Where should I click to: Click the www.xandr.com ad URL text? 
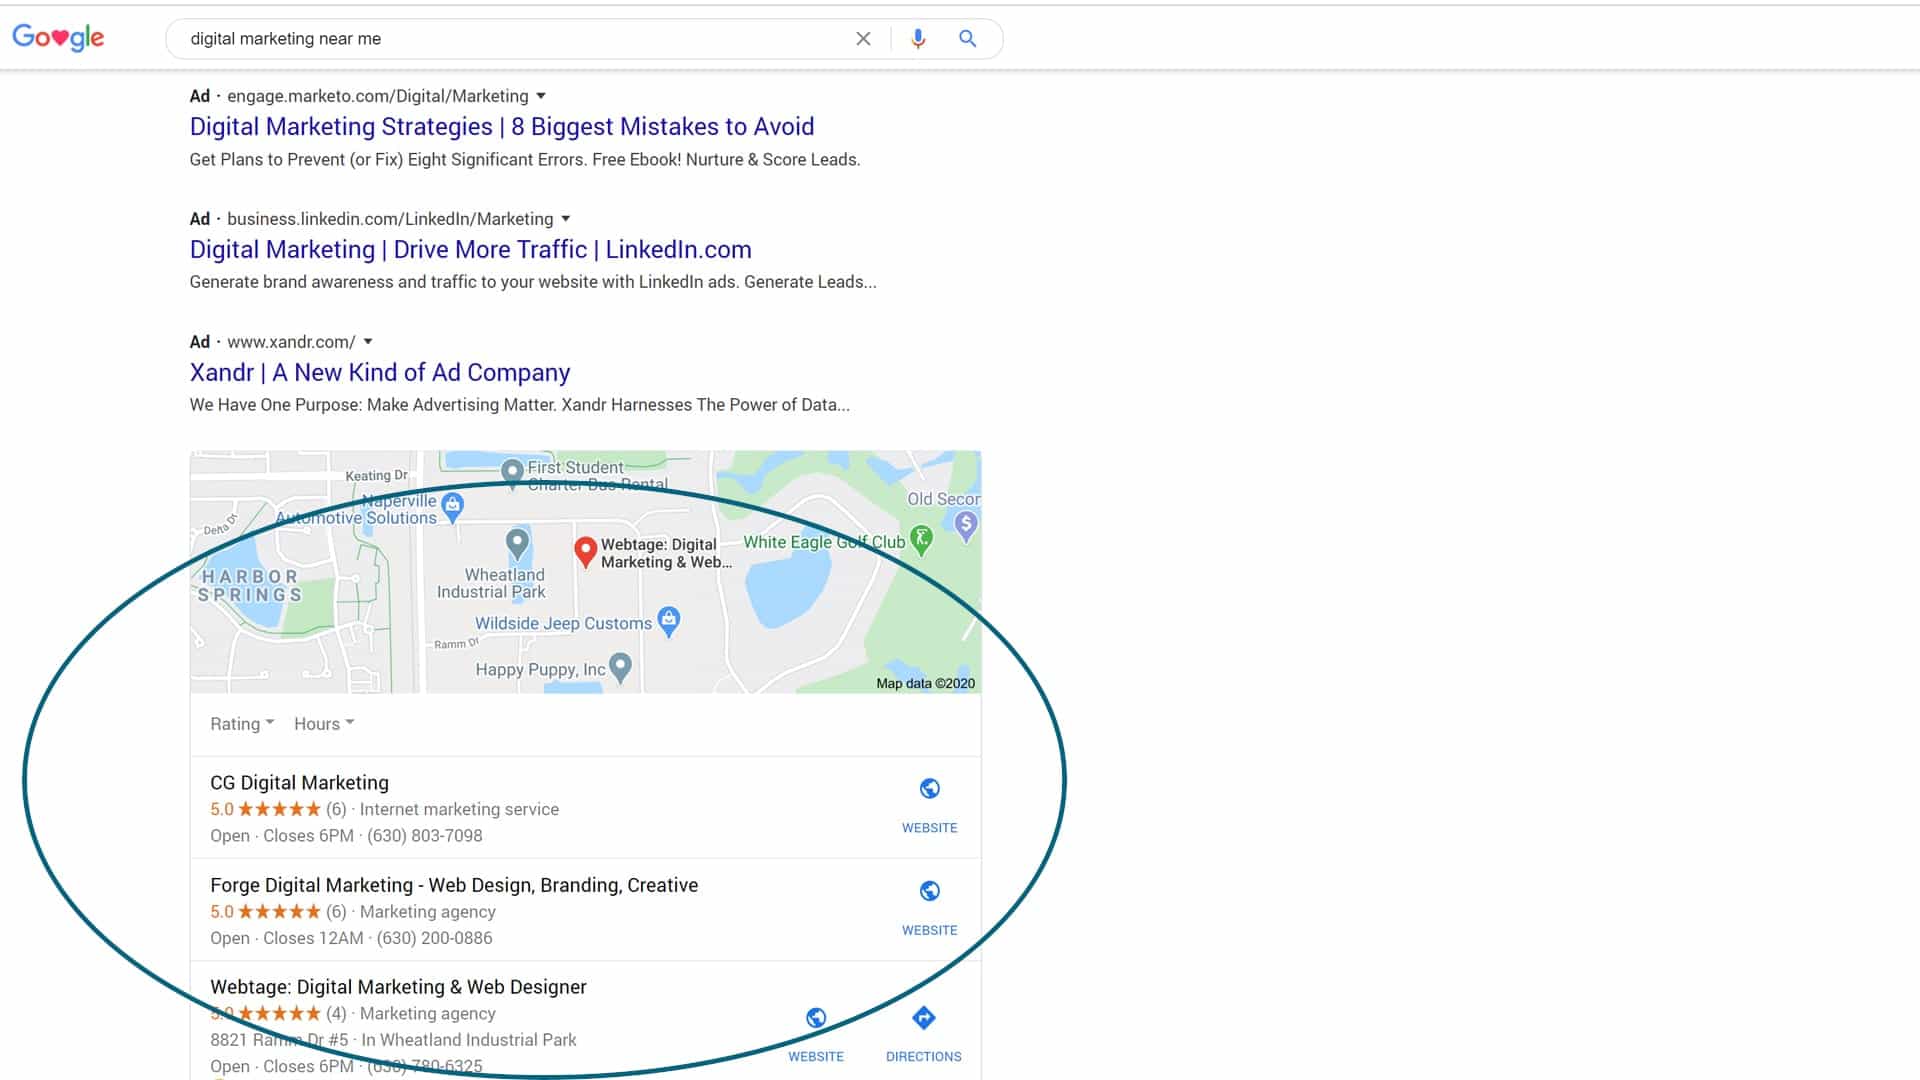[x=291, y=342]
